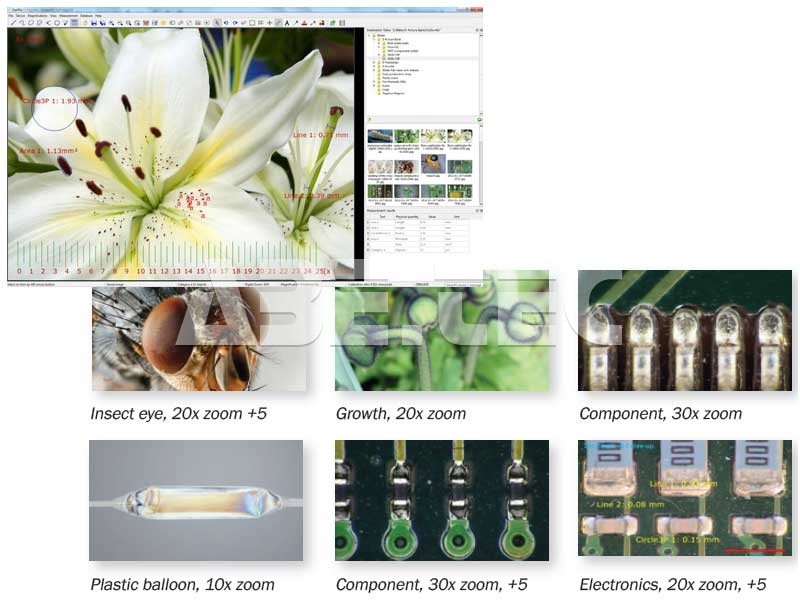Select the line drawing tool in toolbar
Viewport: 800px width, 600px height.
[x=15, y=22]
